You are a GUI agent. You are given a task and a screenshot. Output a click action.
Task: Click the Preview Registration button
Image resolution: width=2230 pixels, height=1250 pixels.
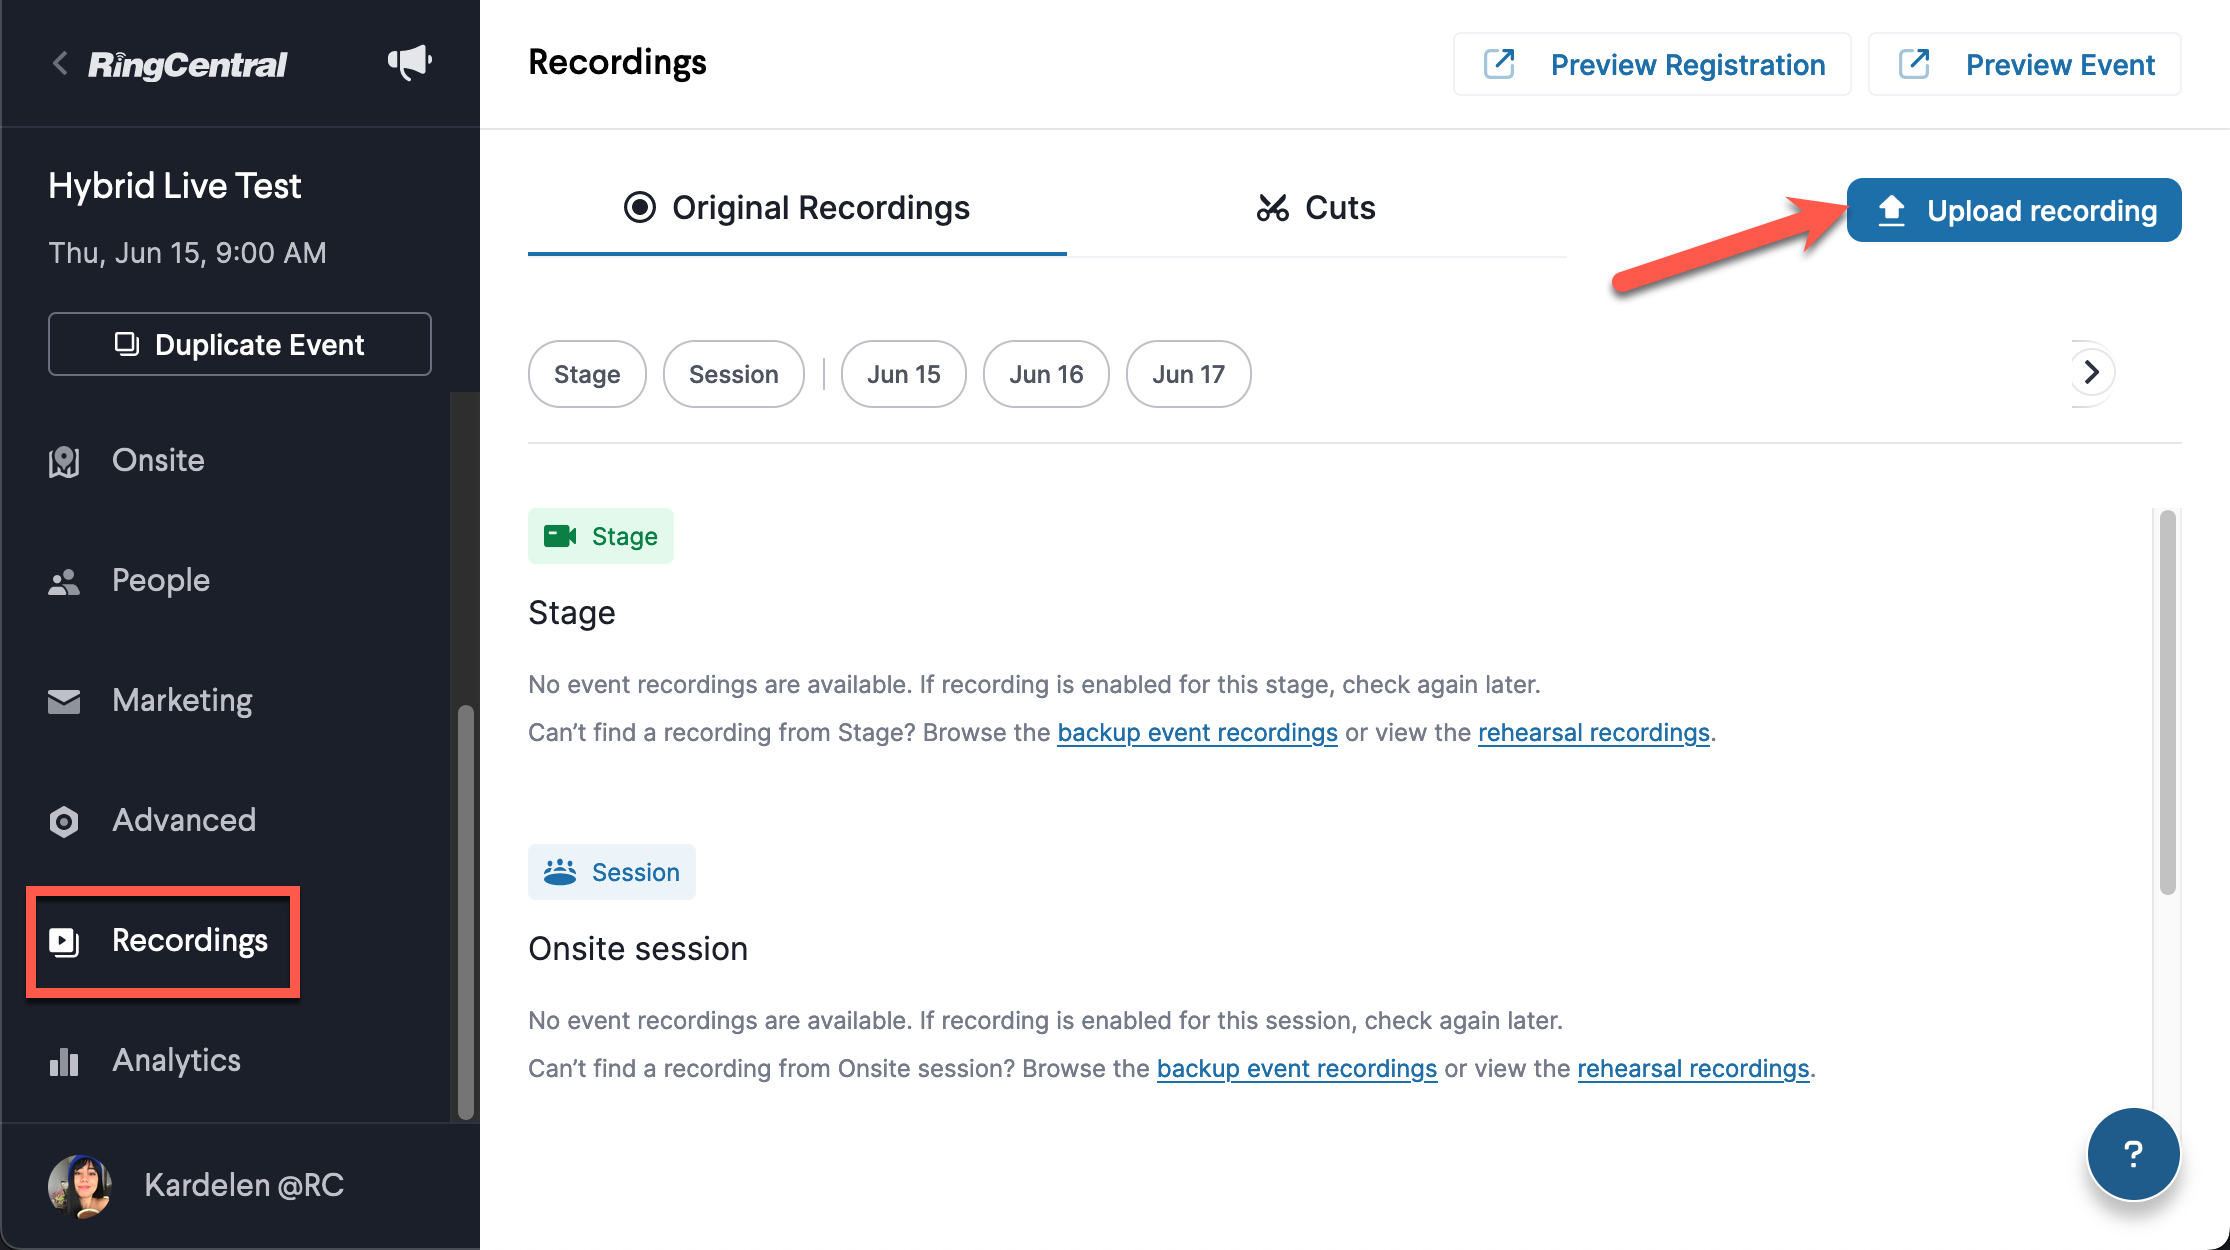[1652, 64]
